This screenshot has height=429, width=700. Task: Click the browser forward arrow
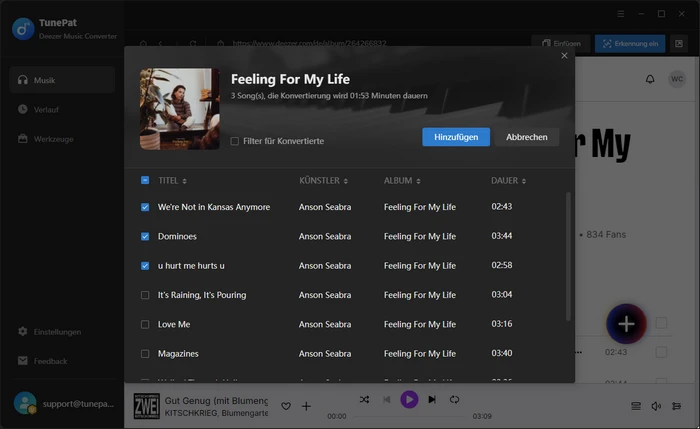[x=177, y=43]
